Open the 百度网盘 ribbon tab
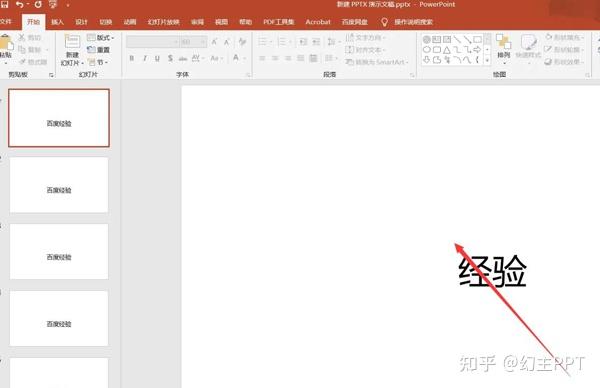Viewport: 600px width, 388px height. click(355, 22)
